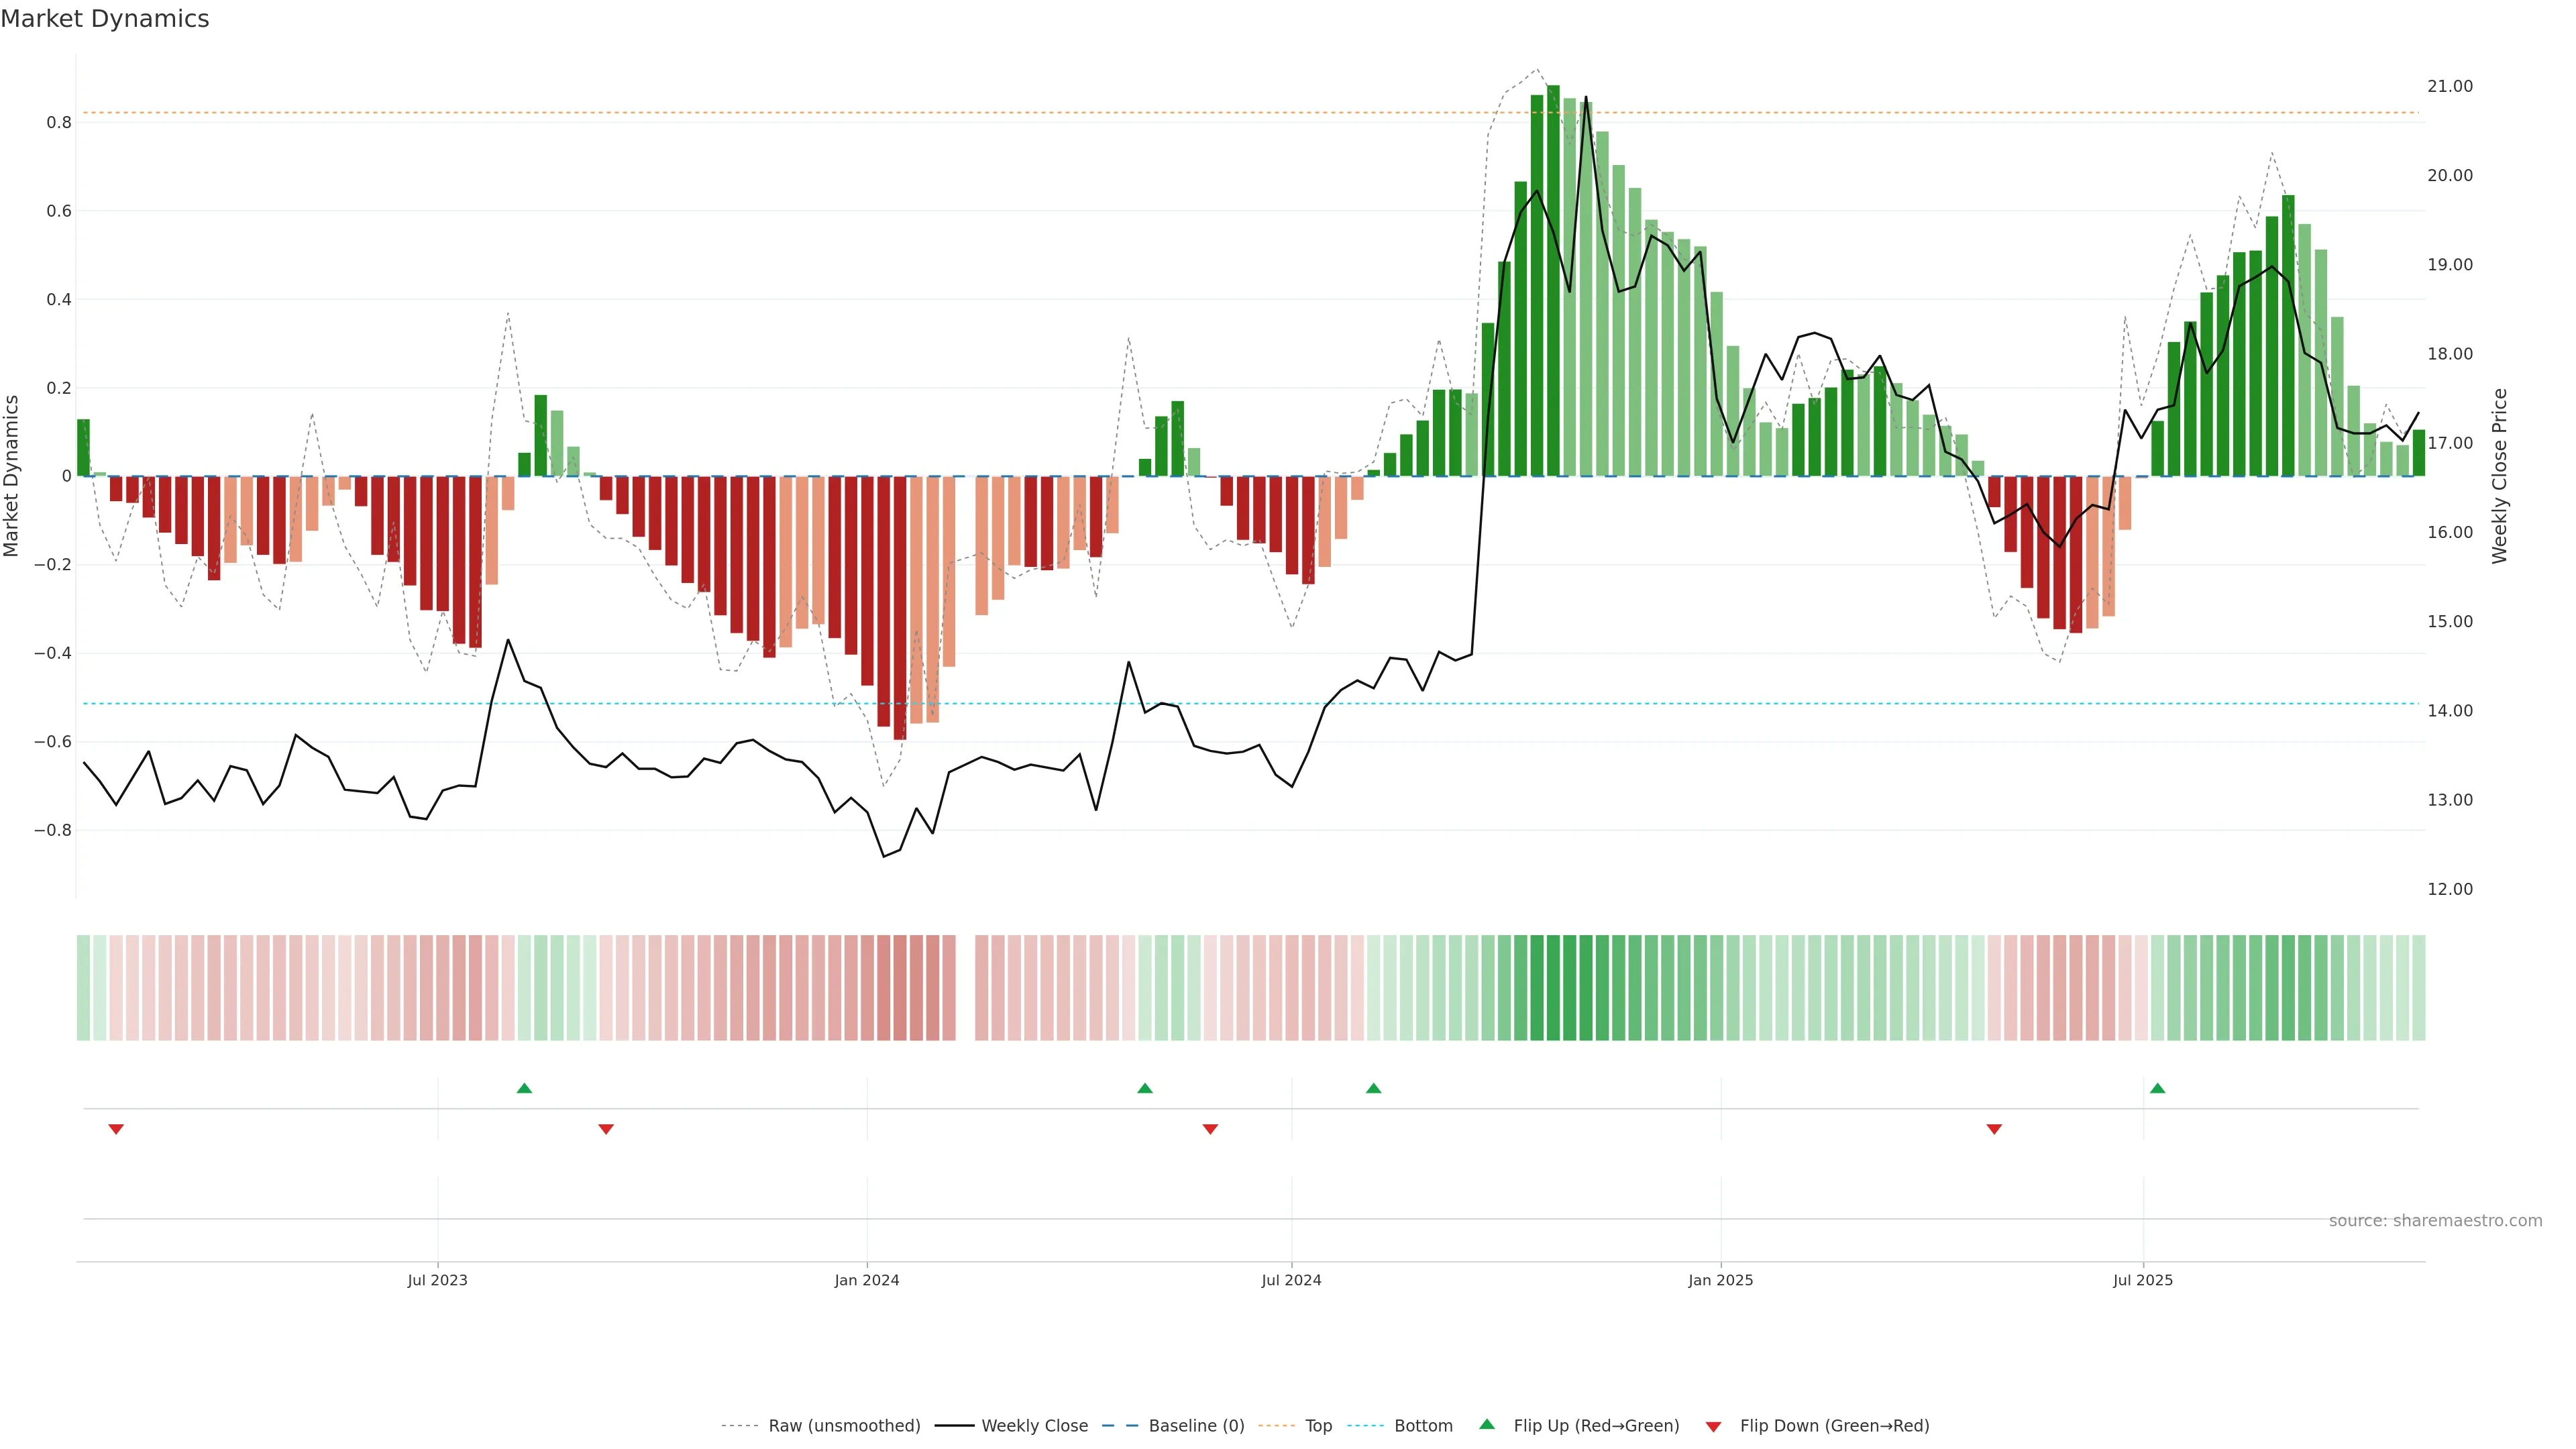The width and height of the screenshot is (2576, 1449).
Task: Click the flip-up marker just after Jul 2025
Action: click(x=2157, y=1088)
